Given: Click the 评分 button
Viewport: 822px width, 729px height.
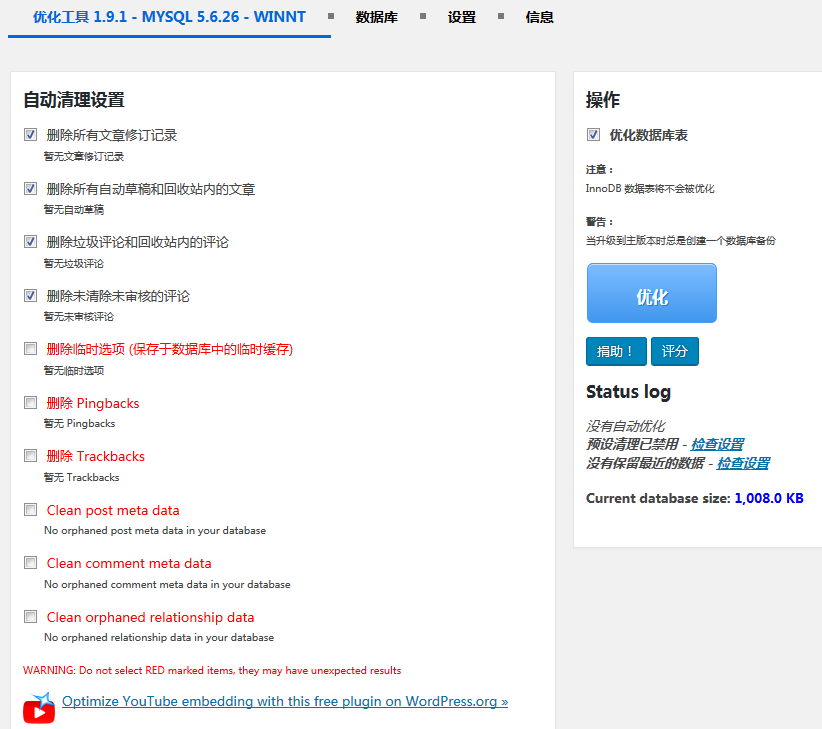Looking at the screenshot, I should pyautogui.click(x=675, y=352).
